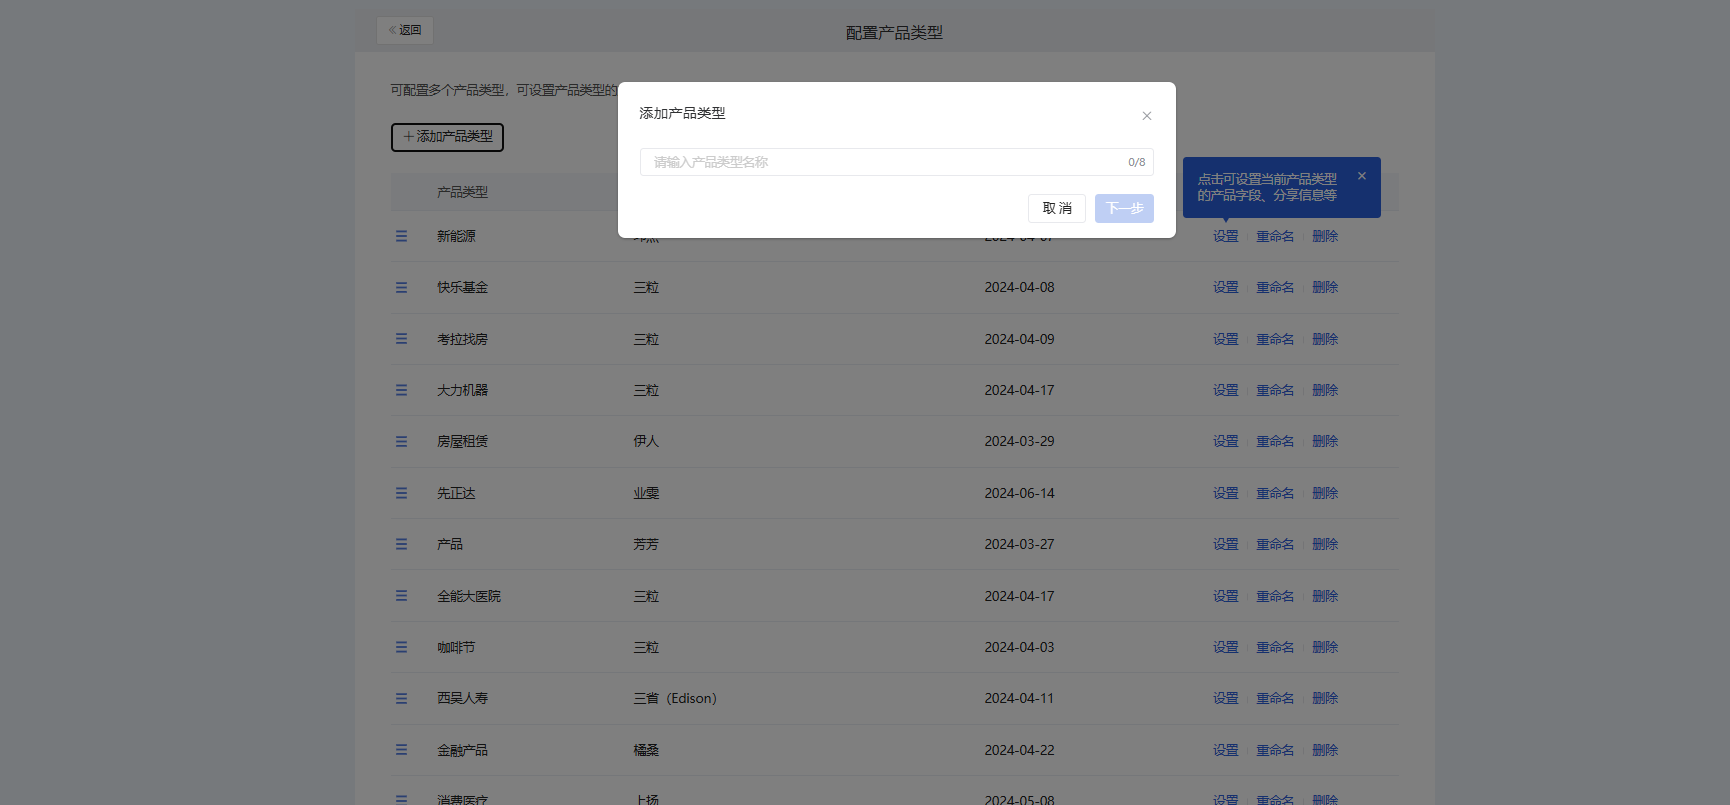Click the drag handle for 产品 row

(x=401, y=544)
